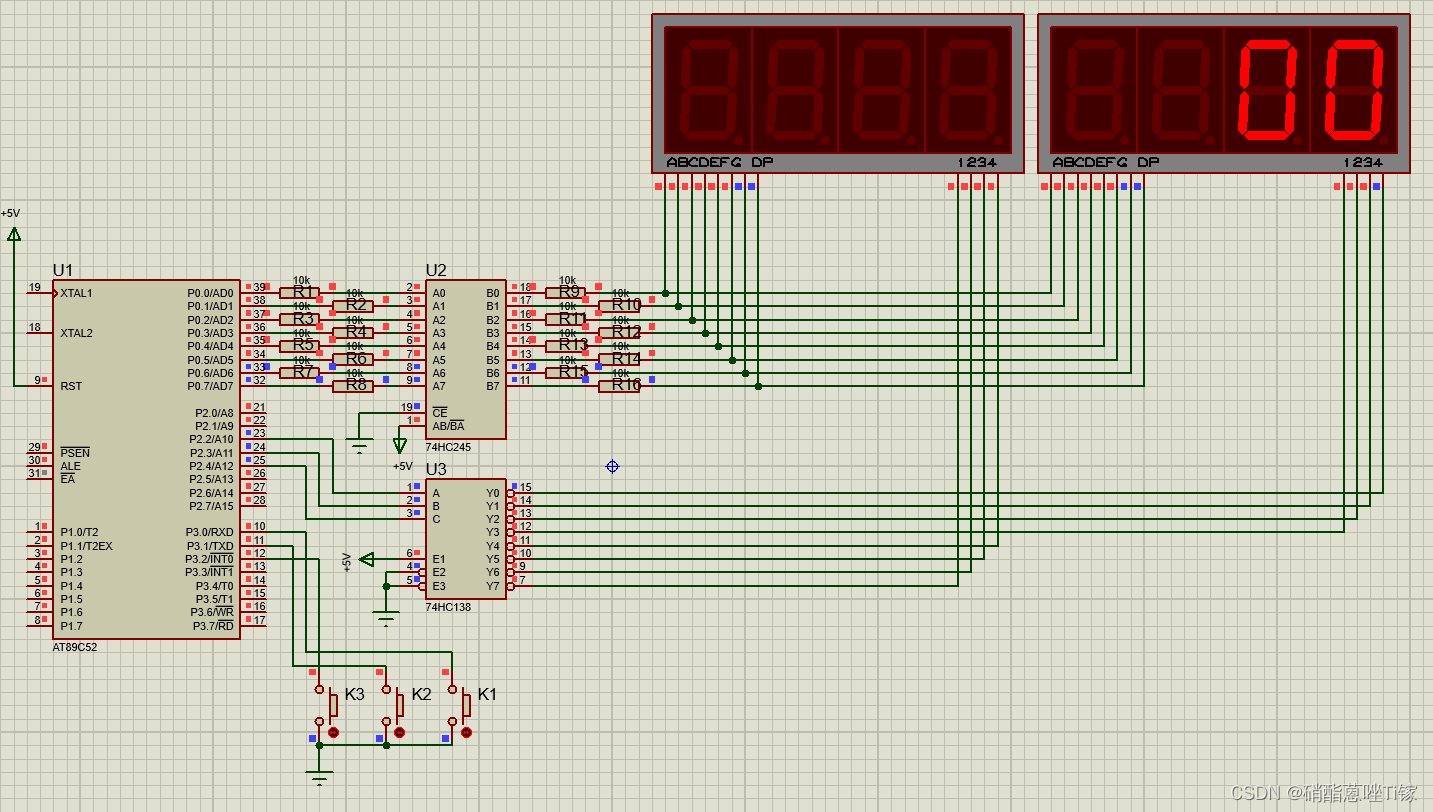The width and height of the screenshot is (1433, 812).
Task: Select resistor R12
Action: click(620, 332)
